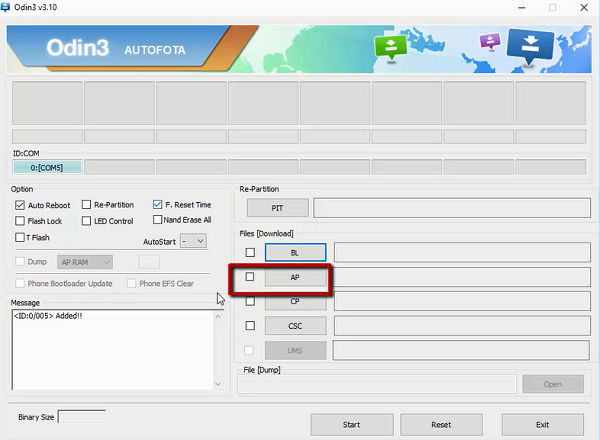Viewport: 600px width, 440px height.
Task: Click the CSC file button
Action: (x=295, y=326)
